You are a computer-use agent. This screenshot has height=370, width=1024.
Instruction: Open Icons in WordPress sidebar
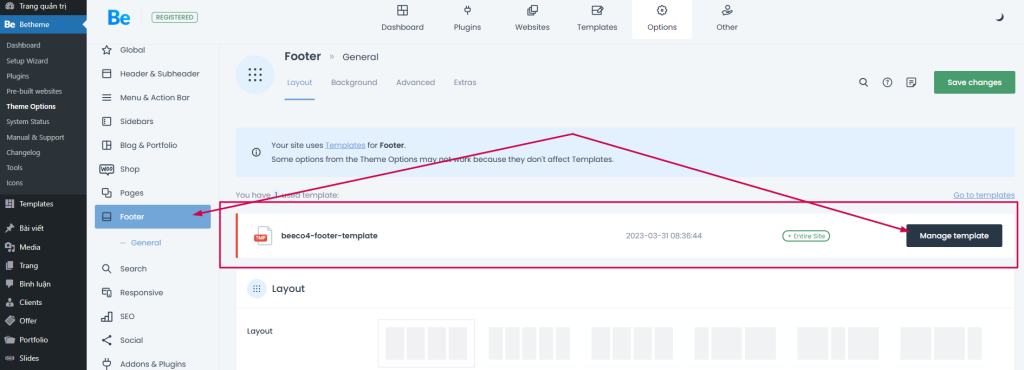click(x=14, y=183)
